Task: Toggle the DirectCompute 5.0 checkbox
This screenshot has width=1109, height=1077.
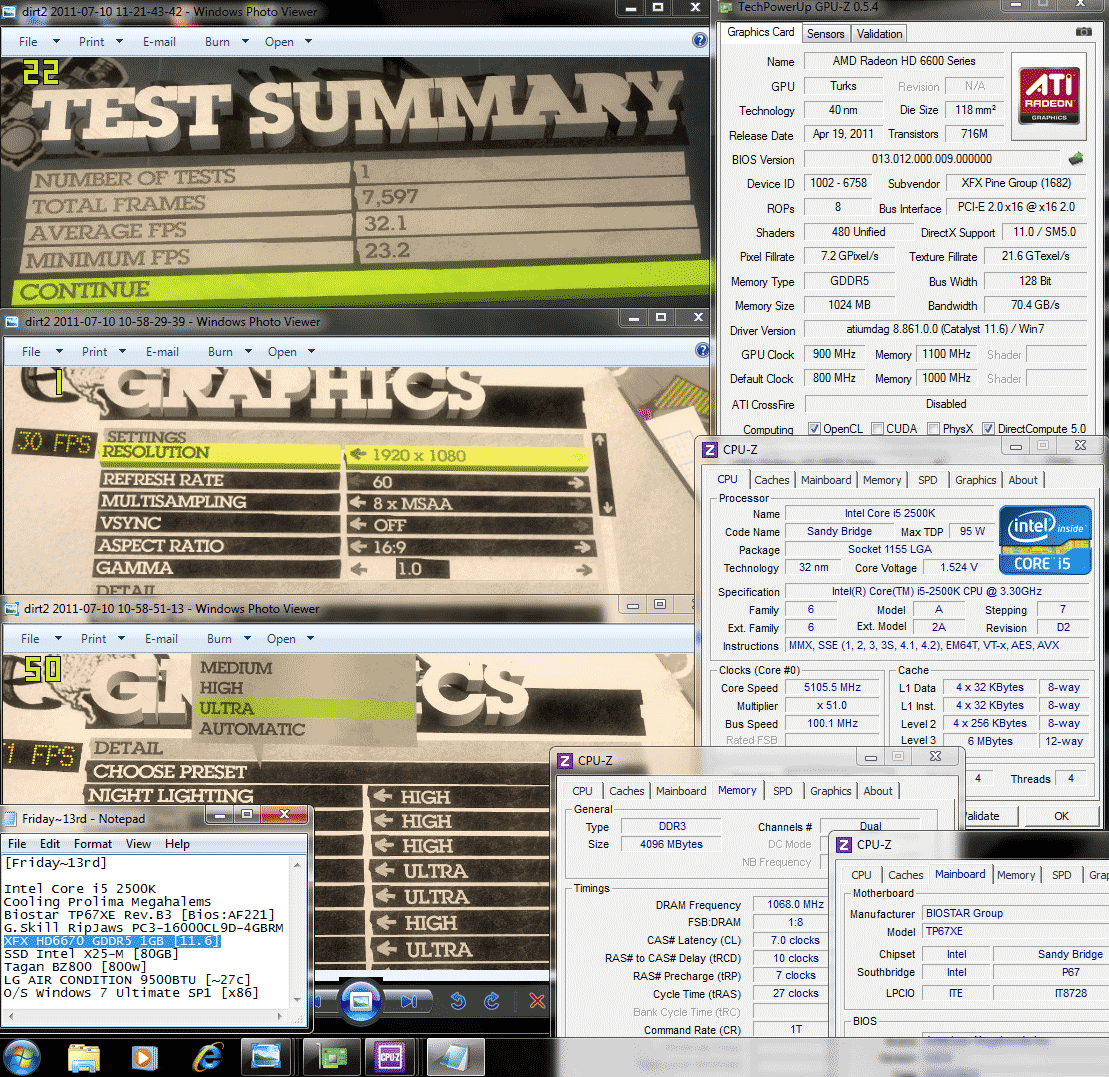Action: [x=989, y=429]
